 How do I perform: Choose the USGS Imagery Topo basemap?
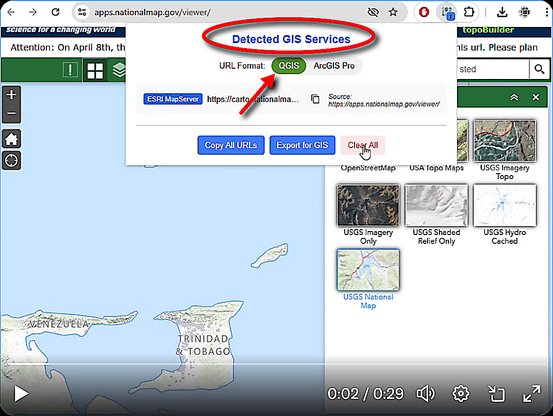pyautogui.click(x=504, y=141)
